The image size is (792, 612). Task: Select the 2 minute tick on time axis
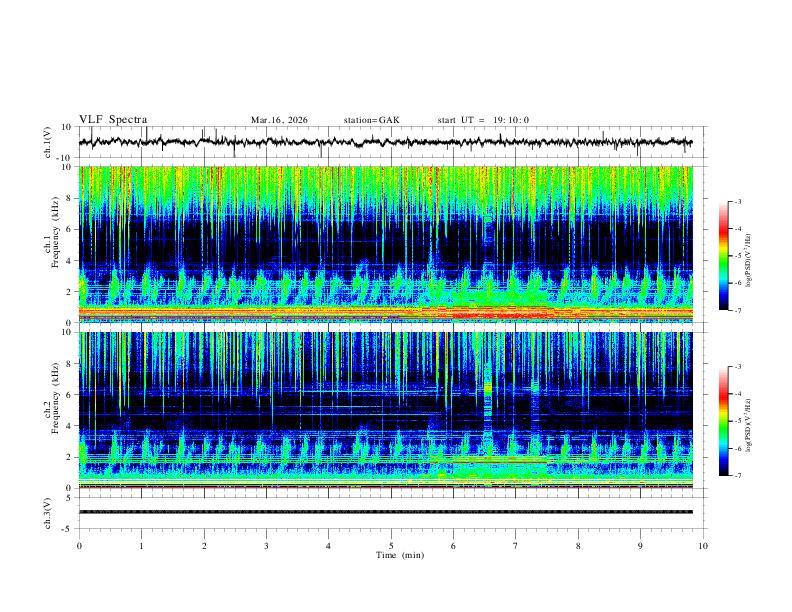pyautogui.click(x=204, y=546)
